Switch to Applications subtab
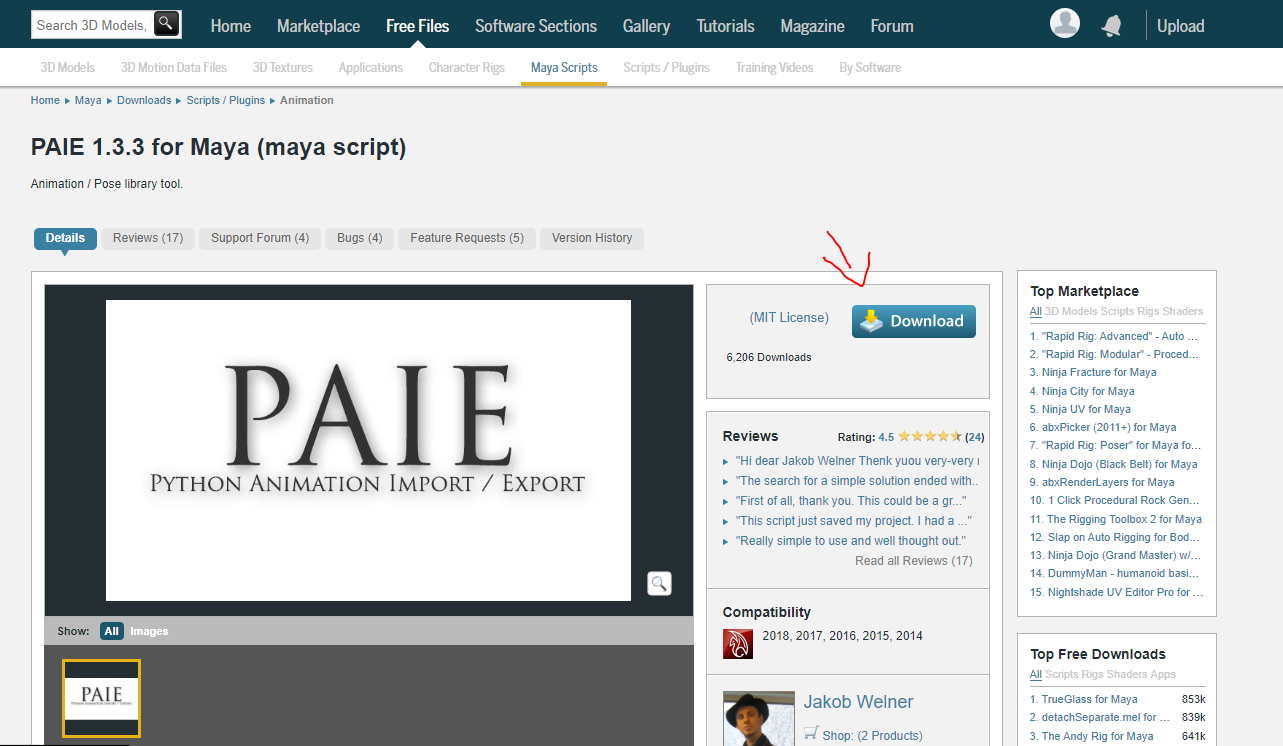This screenshot has width=1283, height=746. (371, 67)
